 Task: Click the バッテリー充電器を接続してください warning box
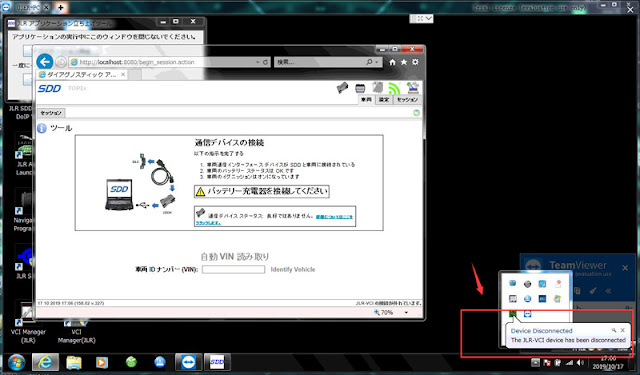(262, 191)
